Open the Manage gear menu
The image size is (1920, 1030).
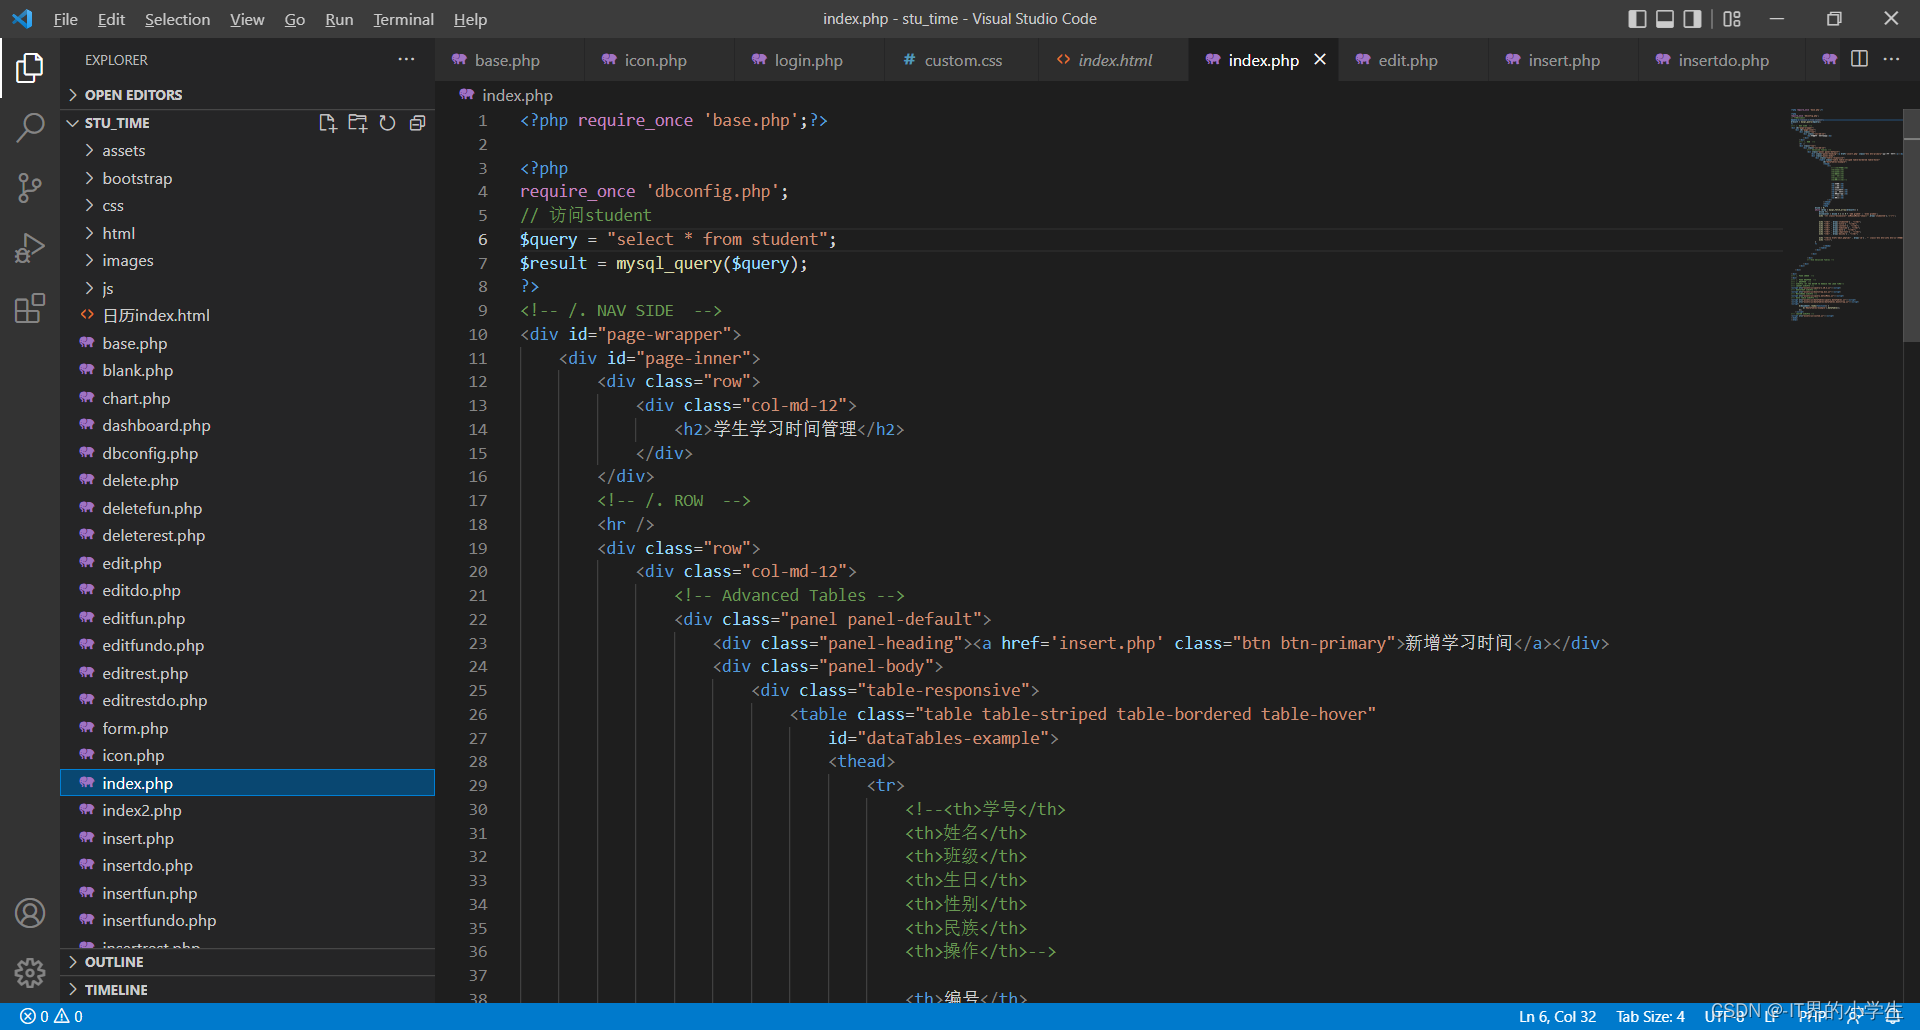pyautogui.click(x=30, y=973)
